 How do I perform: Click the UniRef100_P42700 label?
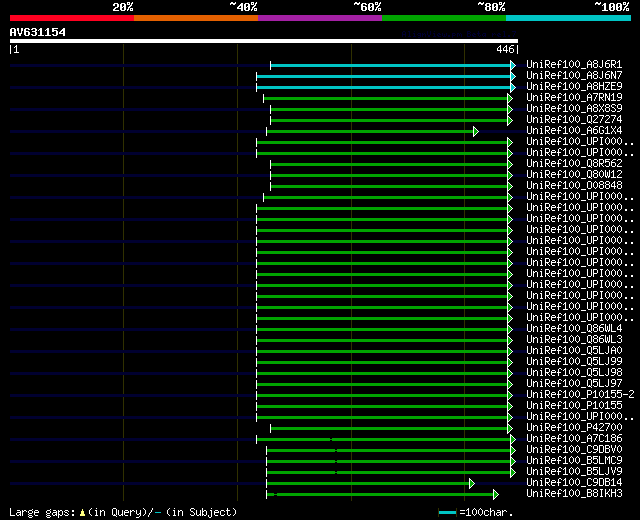coord(574,428)
